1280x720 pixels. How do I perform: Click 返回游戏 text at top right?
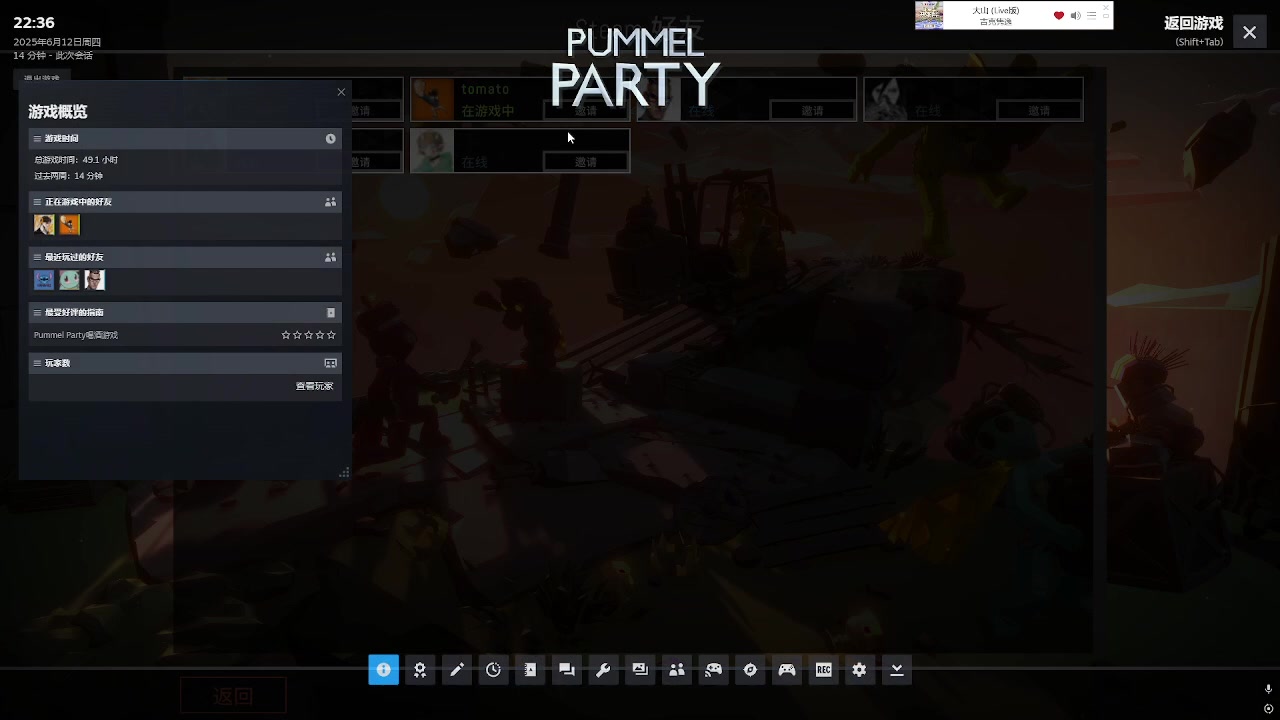1193,23
